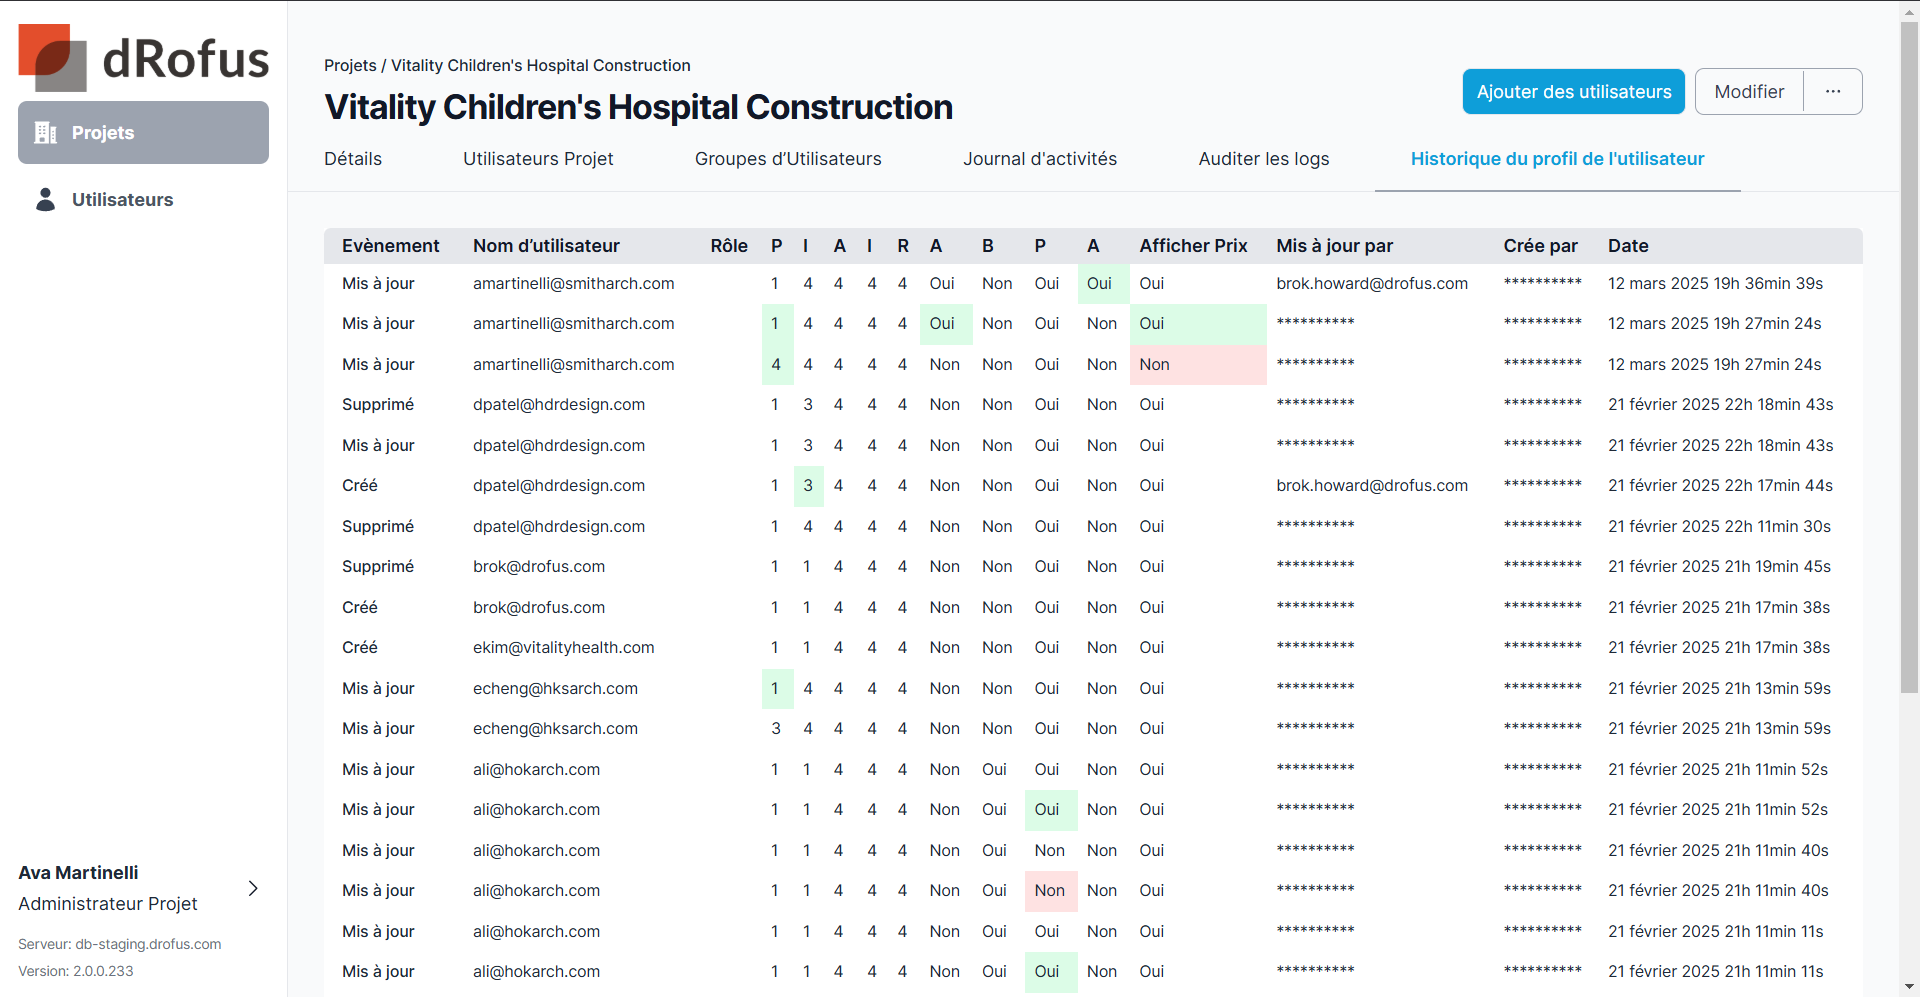Click the Projets building icon in sidebar
The image size is (1920, 997).
pyautogui.click(x=46, y=133)
